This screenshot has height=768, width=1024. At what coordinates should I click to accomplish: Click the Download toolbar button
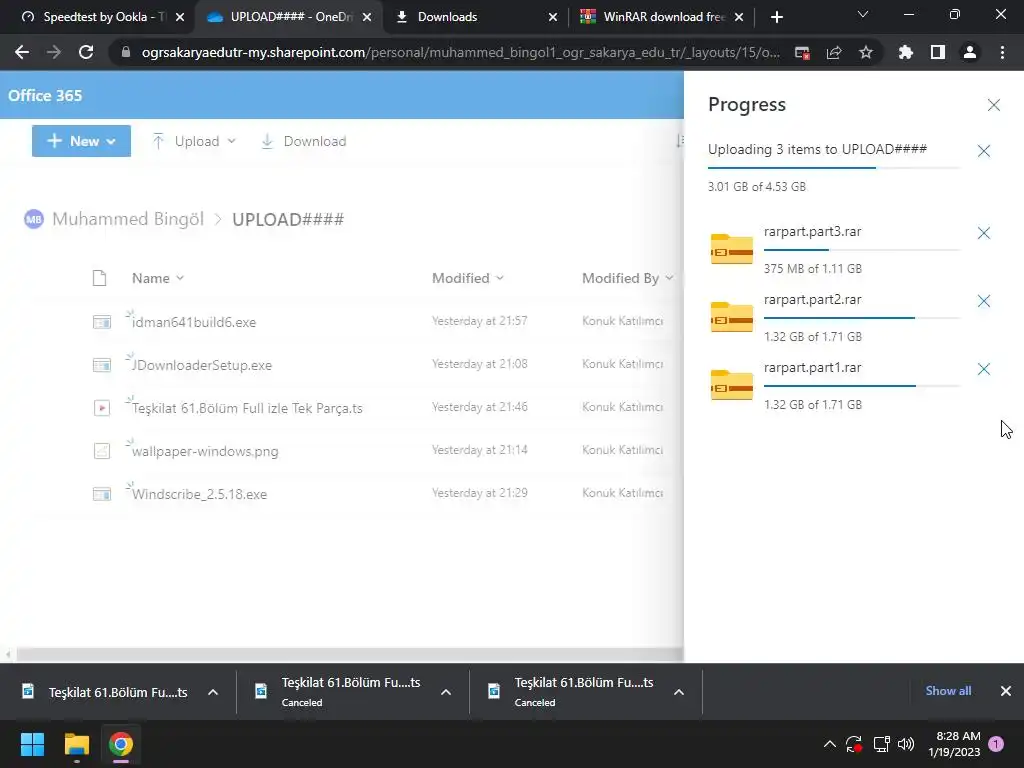point(304,141)
